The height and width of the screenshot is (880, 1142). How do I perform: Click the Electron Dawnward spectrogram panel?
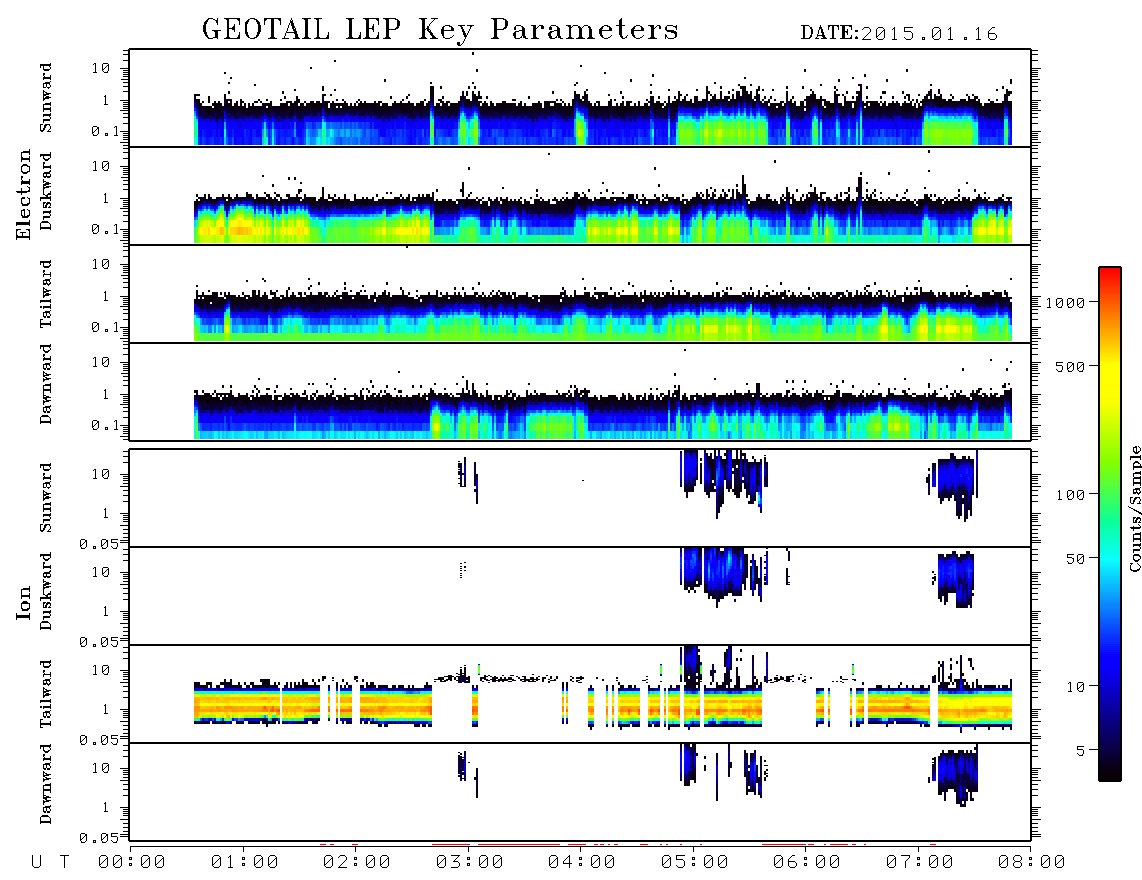click(x=580, y=391)
